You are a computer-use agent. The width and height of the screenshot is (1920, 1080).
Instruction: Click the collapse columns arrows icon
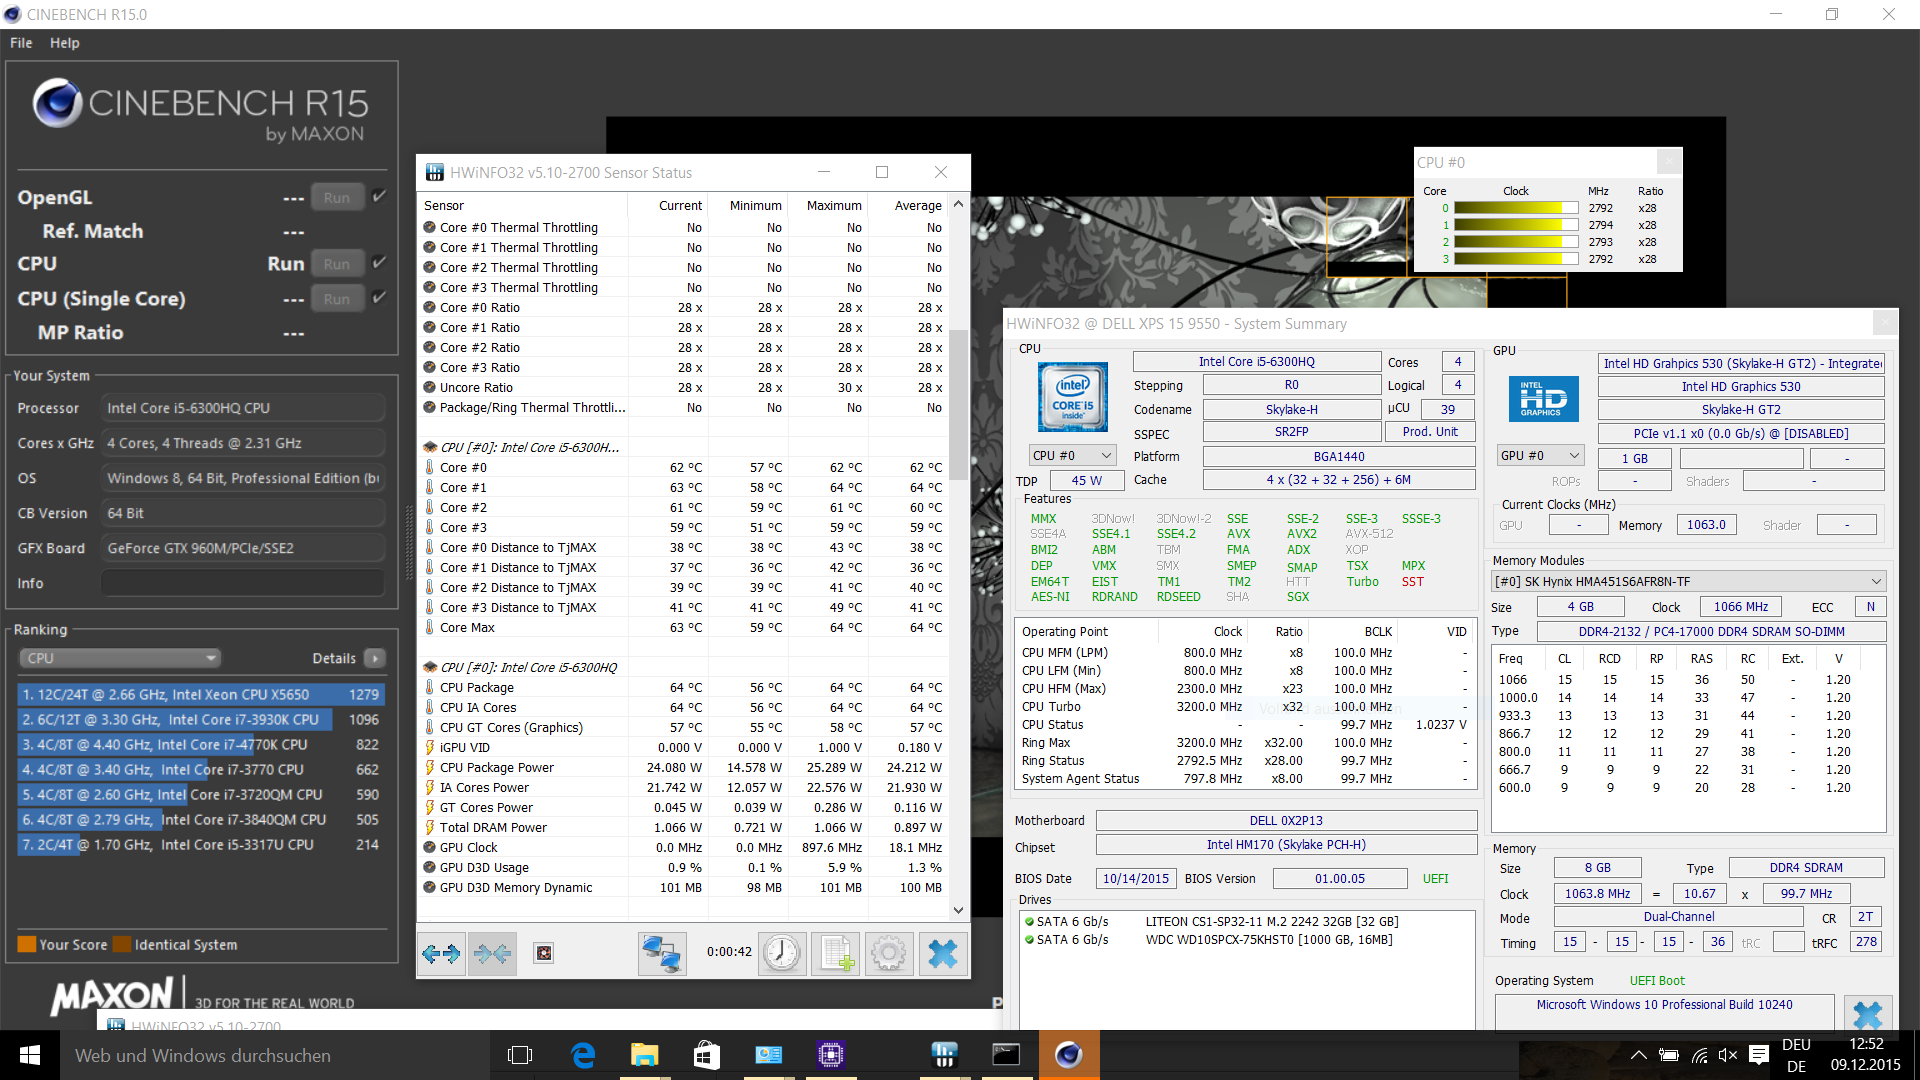492,954
